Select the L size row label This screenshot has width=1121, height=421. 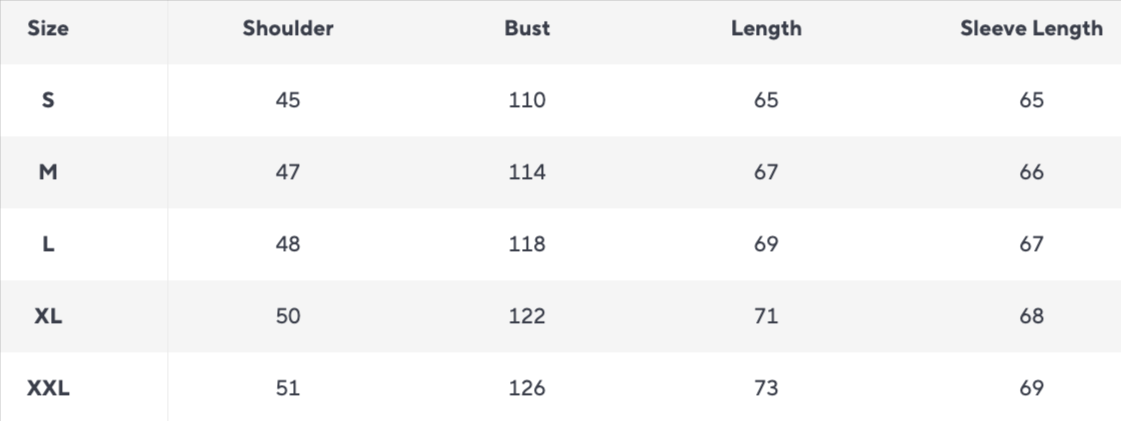[48, 244]
